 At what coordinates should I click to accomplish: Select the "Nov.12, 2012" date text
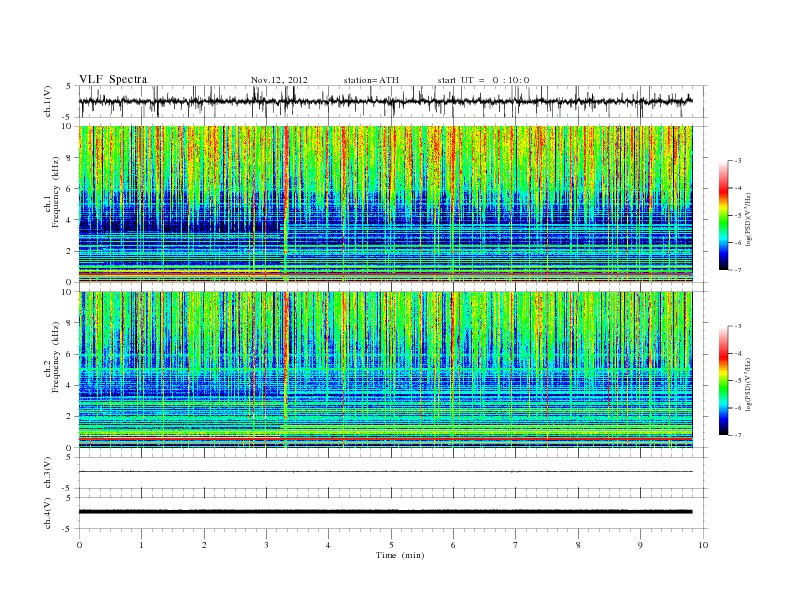click(x=279, y=80)
